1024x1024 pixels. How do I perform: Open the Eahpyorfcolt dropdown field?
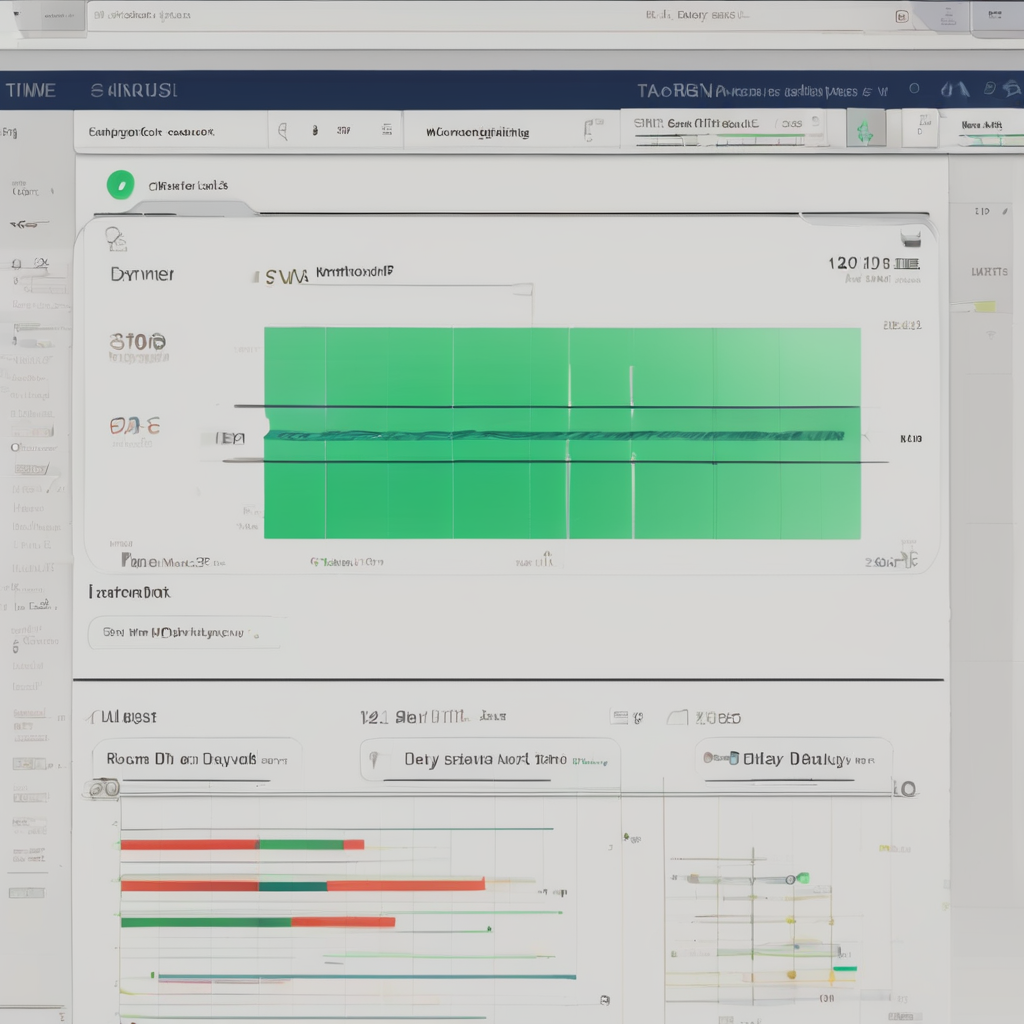170,131
